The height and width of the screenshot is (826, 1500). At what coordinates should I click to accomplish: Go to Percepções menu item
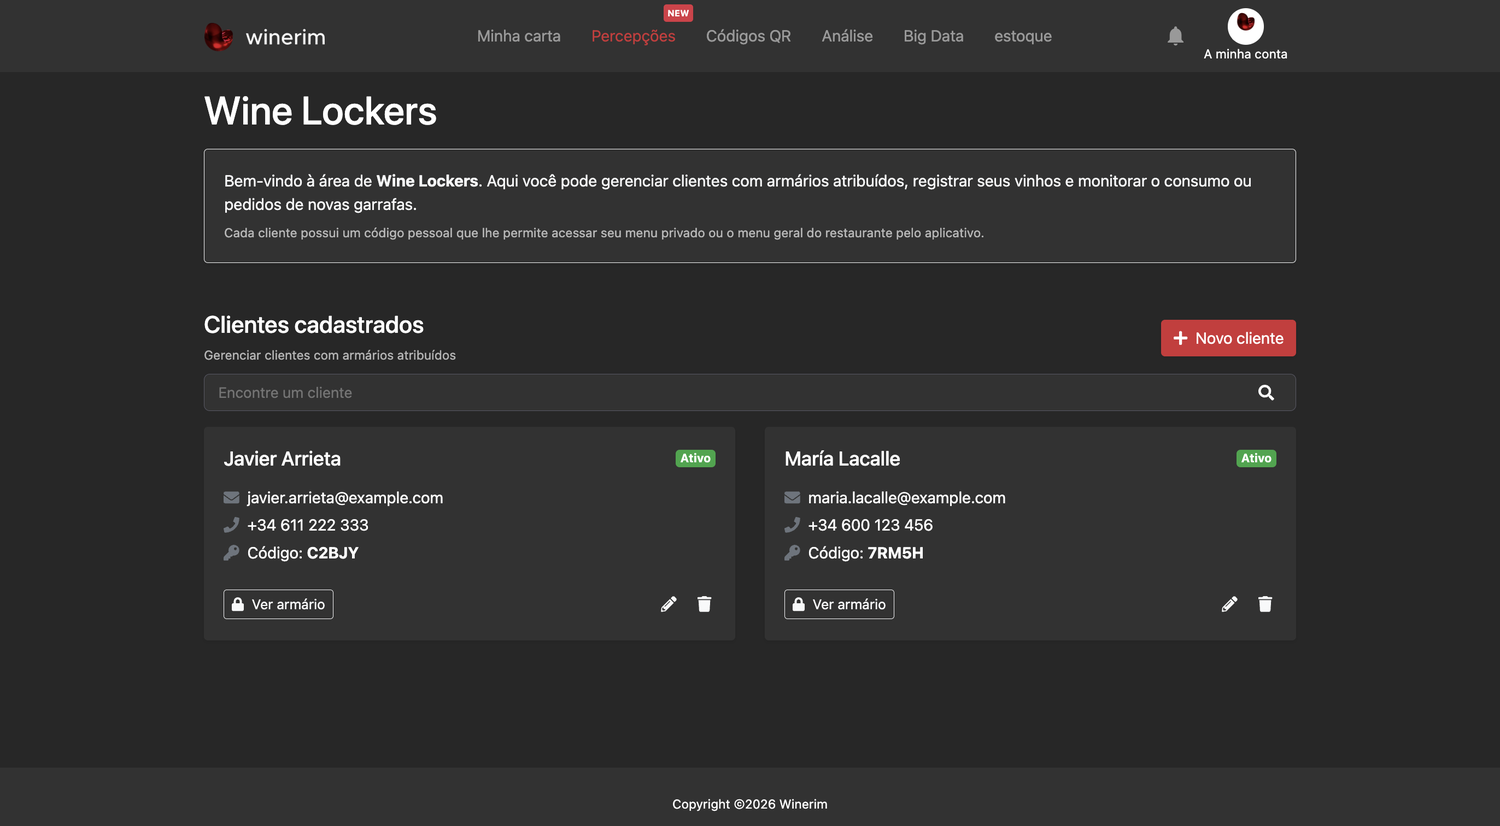pos(633,36)
